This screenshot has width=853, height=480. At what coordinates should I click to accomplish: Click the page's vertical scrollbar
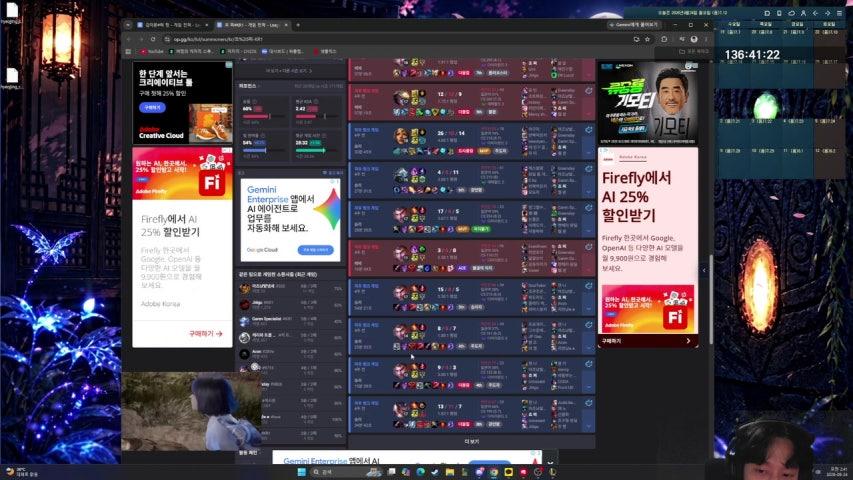[710, 299]
